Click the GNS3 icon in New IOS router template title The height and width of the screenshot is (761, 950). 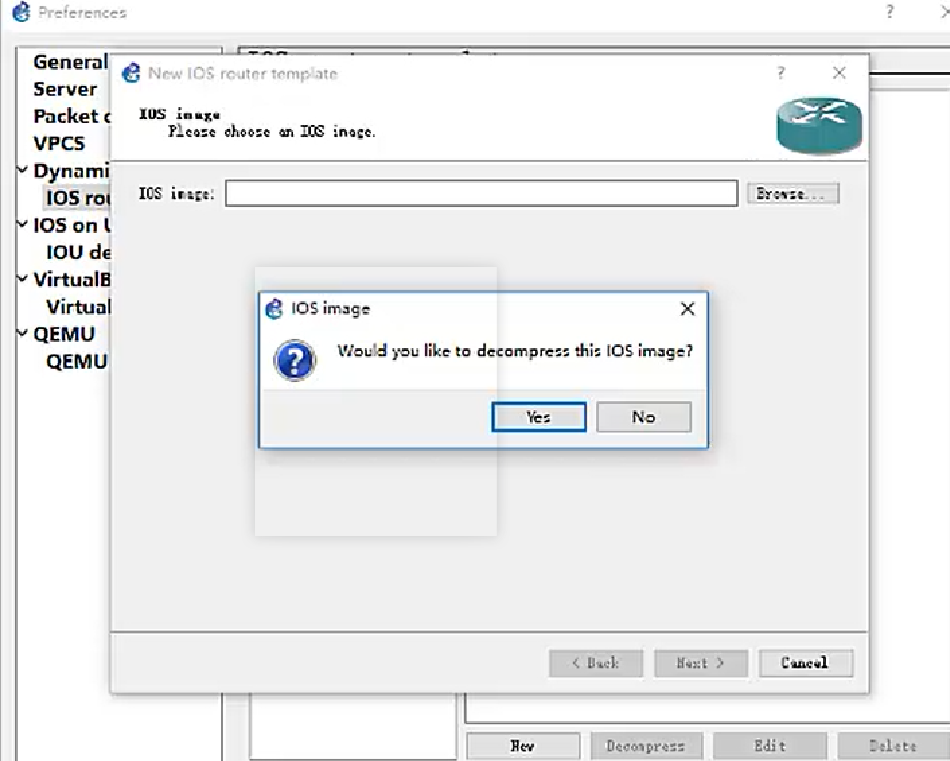(131, 73)
